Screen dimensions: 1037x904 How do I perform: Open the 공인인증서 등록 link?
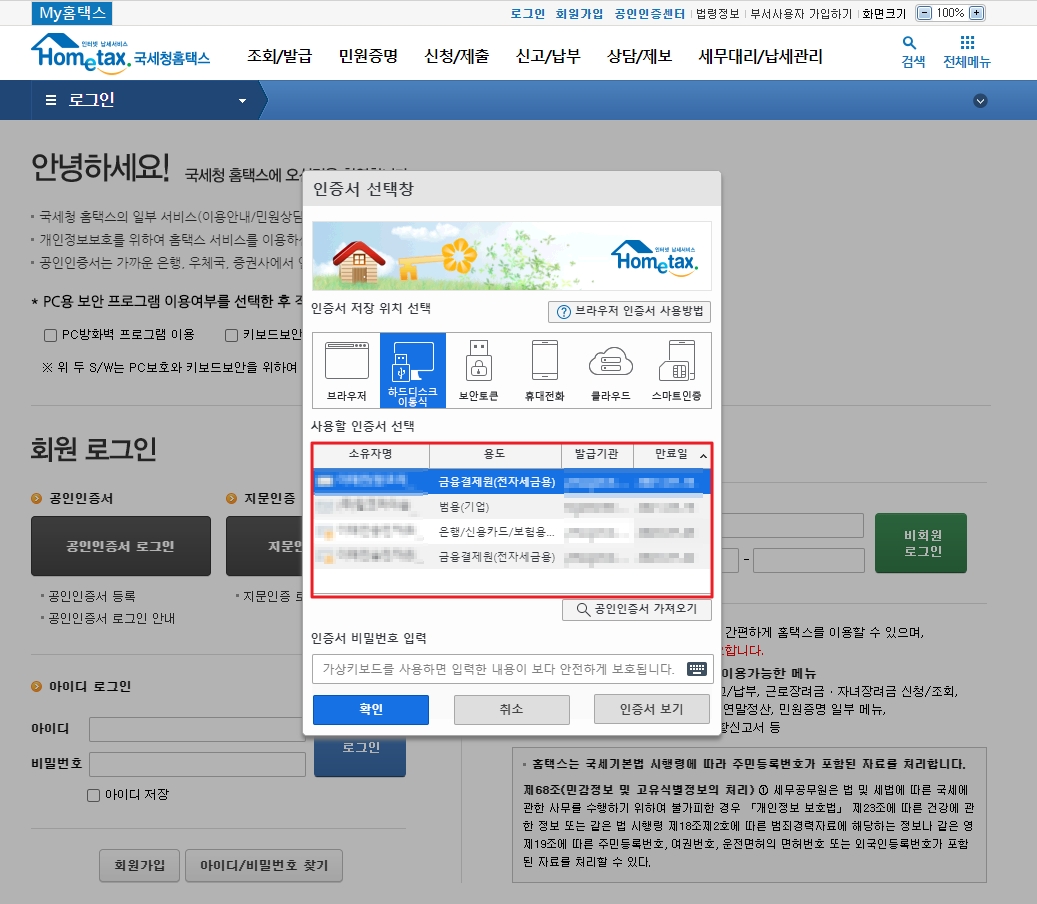tap(92, 596)
